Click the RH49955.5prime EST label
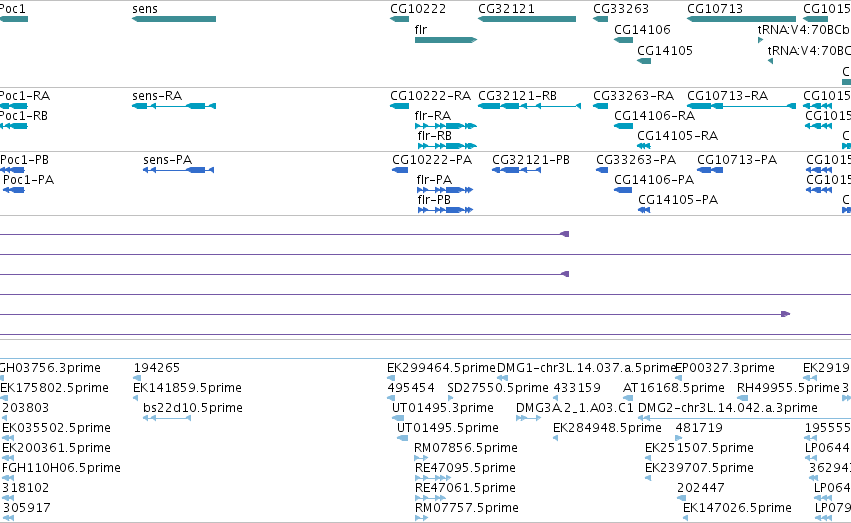 (x=788, y=388)
